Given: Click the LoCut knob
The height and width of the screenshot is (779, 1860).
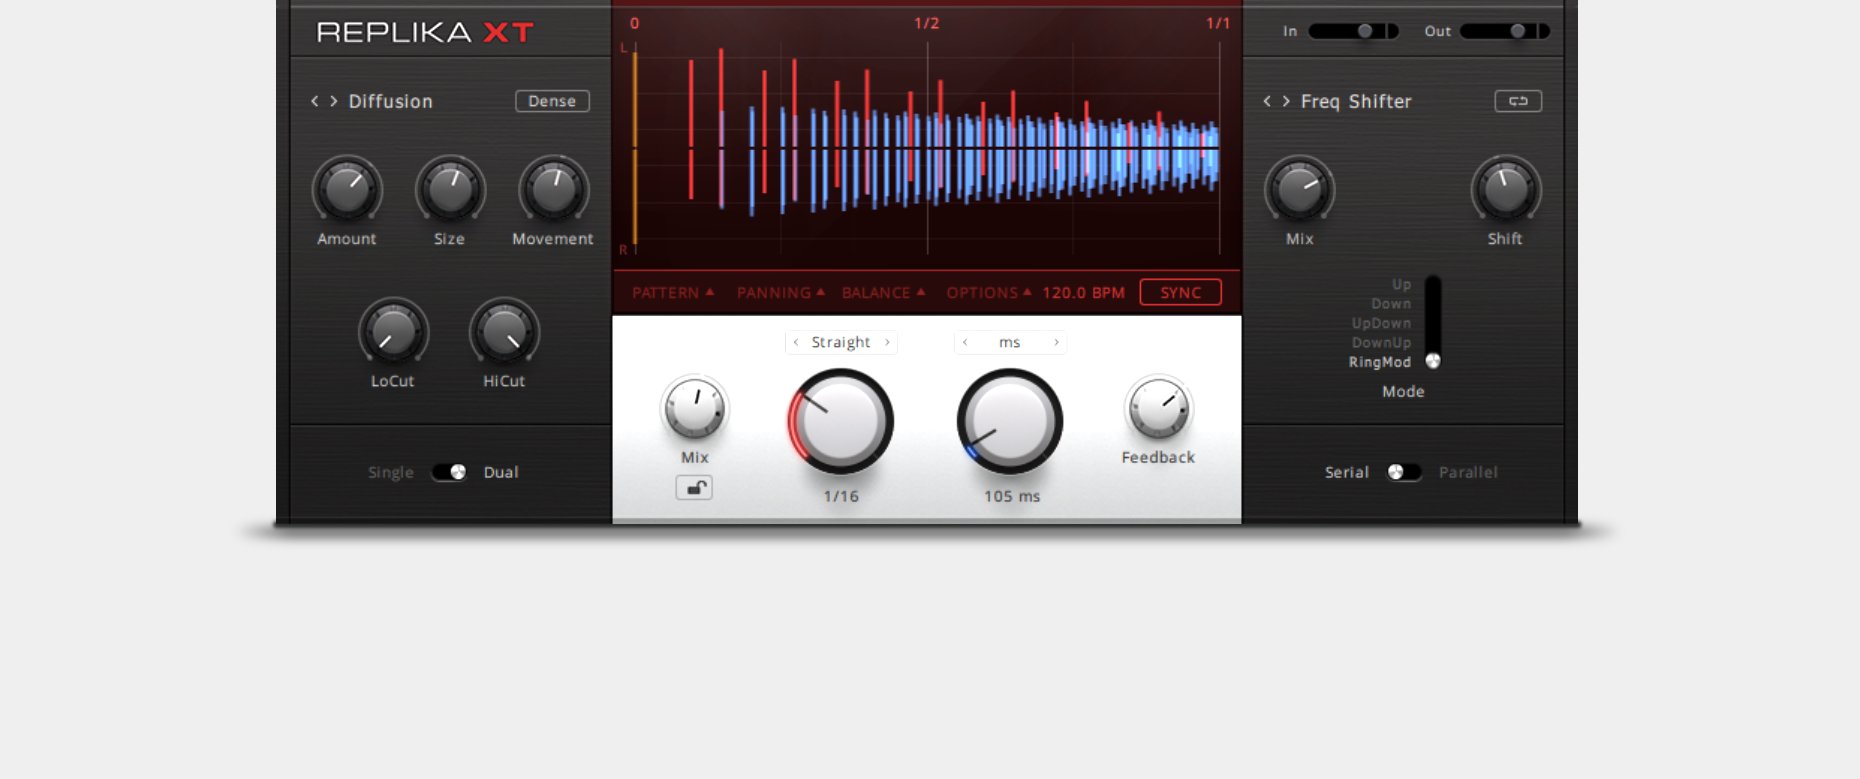Looking at the screenshot, I should [x=393, y=332].
